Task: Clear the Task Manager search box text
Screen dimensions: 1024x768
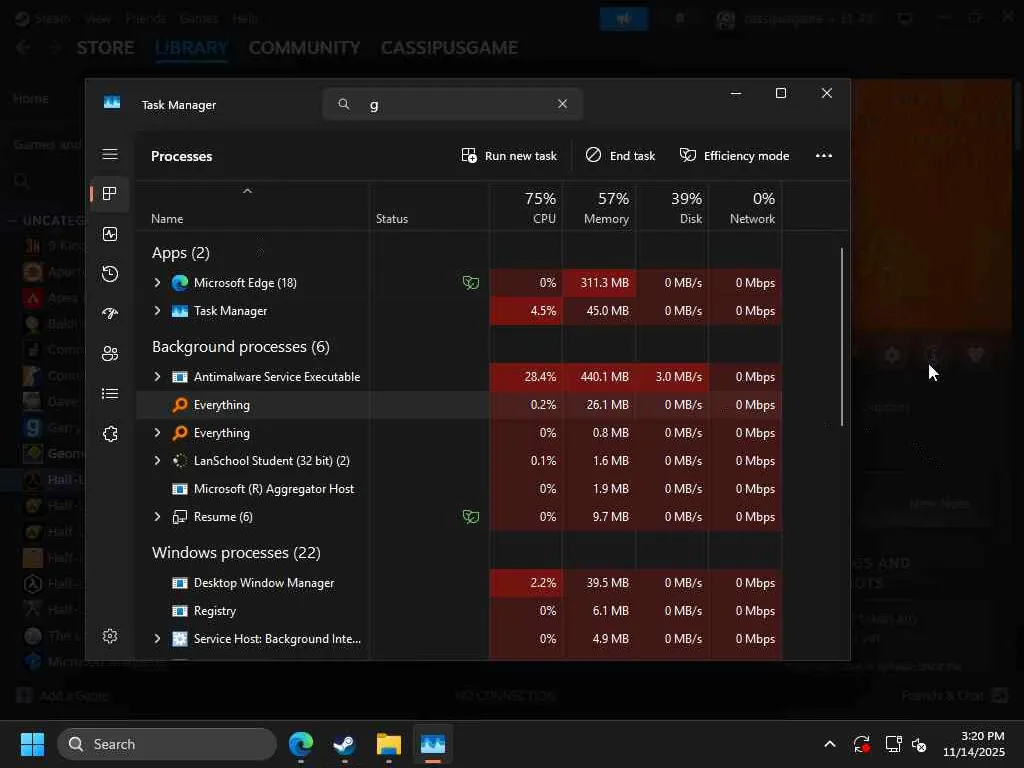Action: (x=562, y=104)
